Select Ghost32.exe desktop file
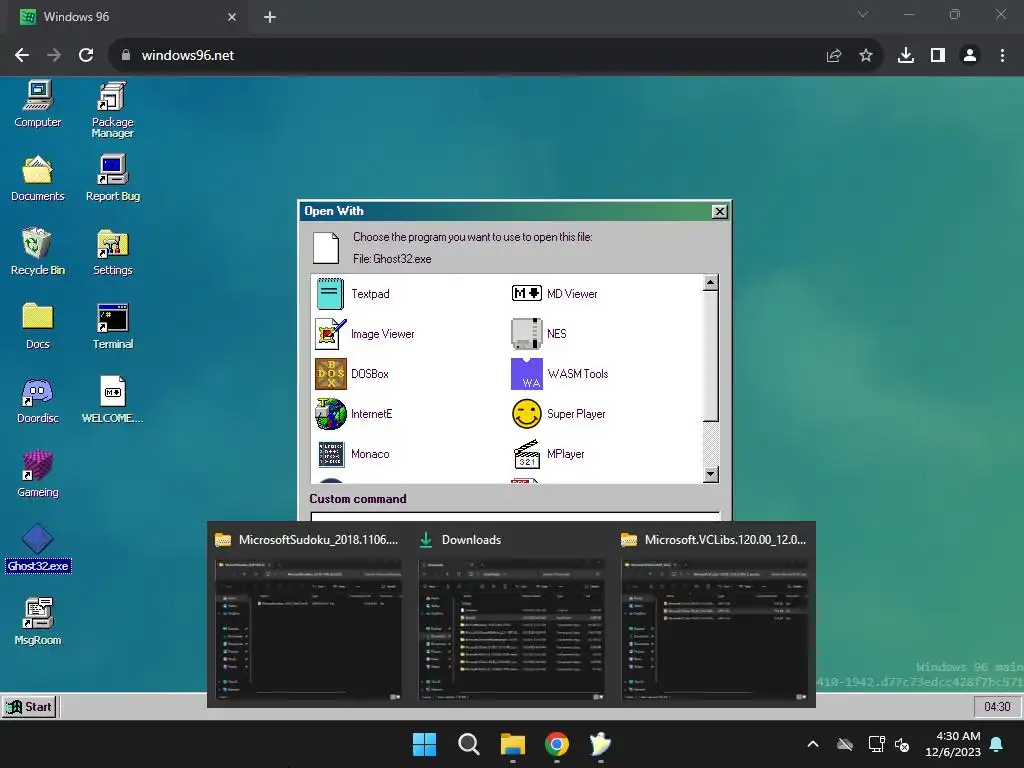The width and height of the screenshot is (1024, 768). pos(37,549)
